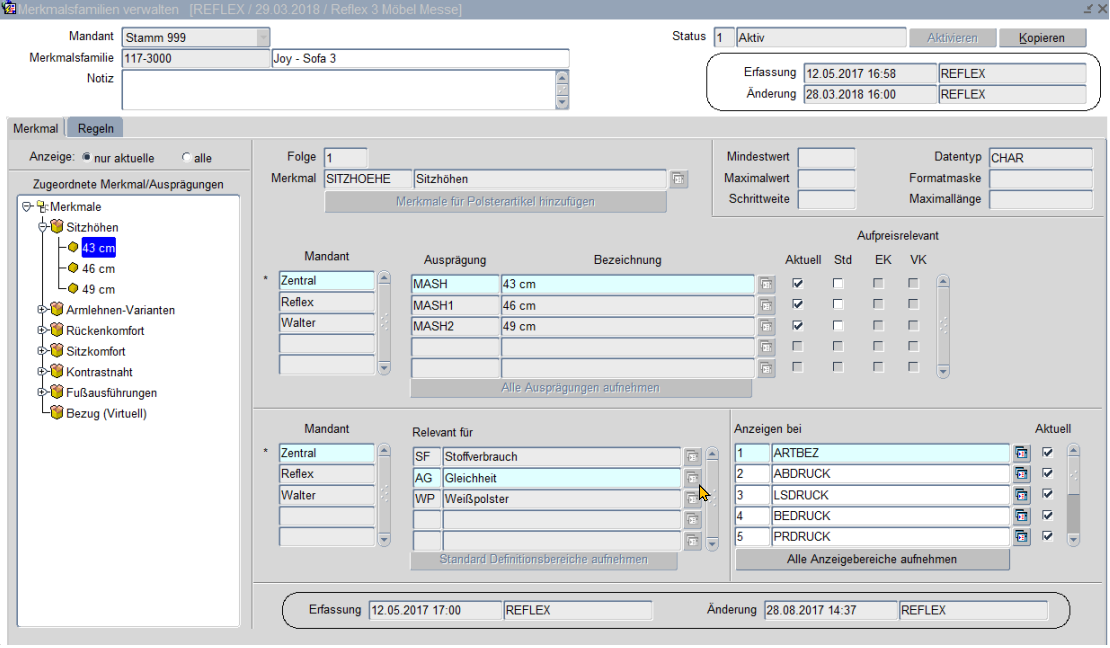Screen dimensions: 1110x648
Task: Open the Mandant dropdown Stamm 999
Action: (x=263, y=38)
